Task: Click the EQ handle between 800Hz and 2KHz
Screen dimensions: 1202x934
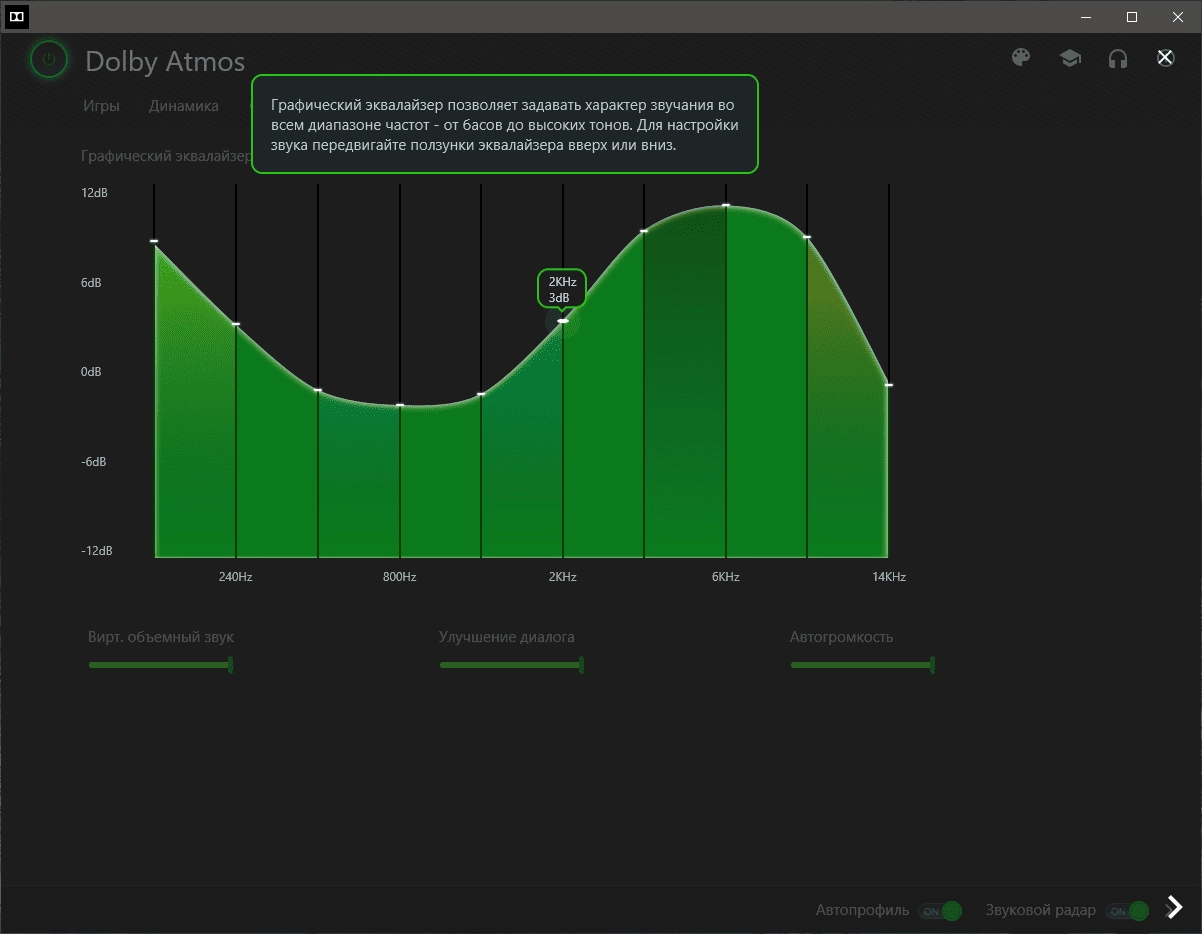Action: point(481,394)
